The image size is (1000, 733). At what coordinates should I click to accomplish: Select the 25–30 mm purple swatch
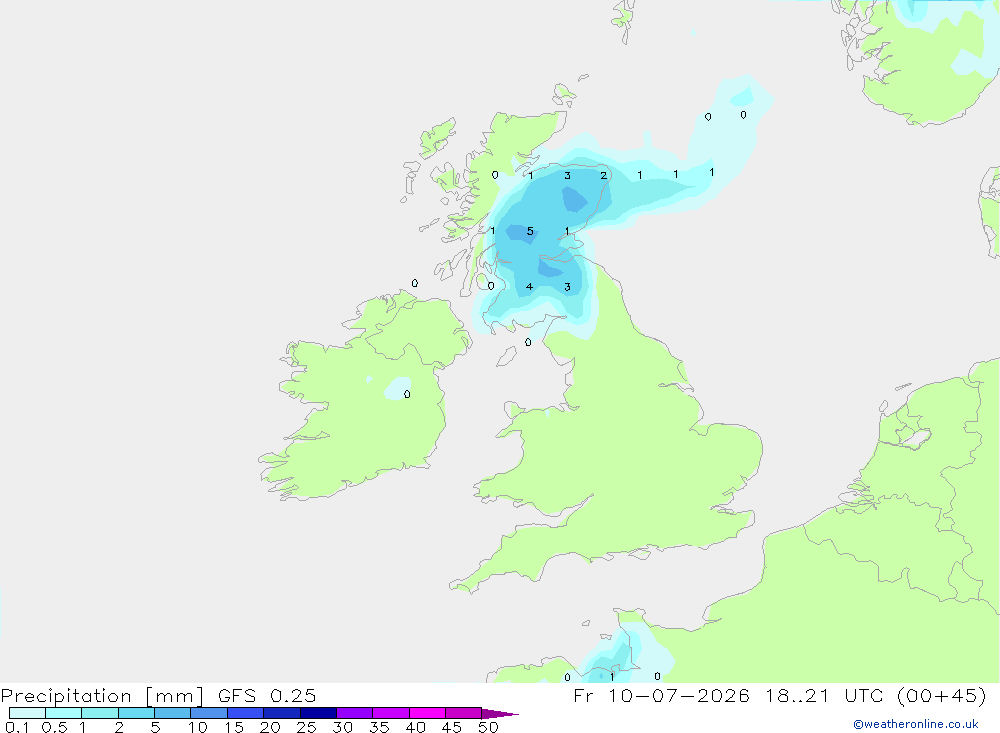318,713
